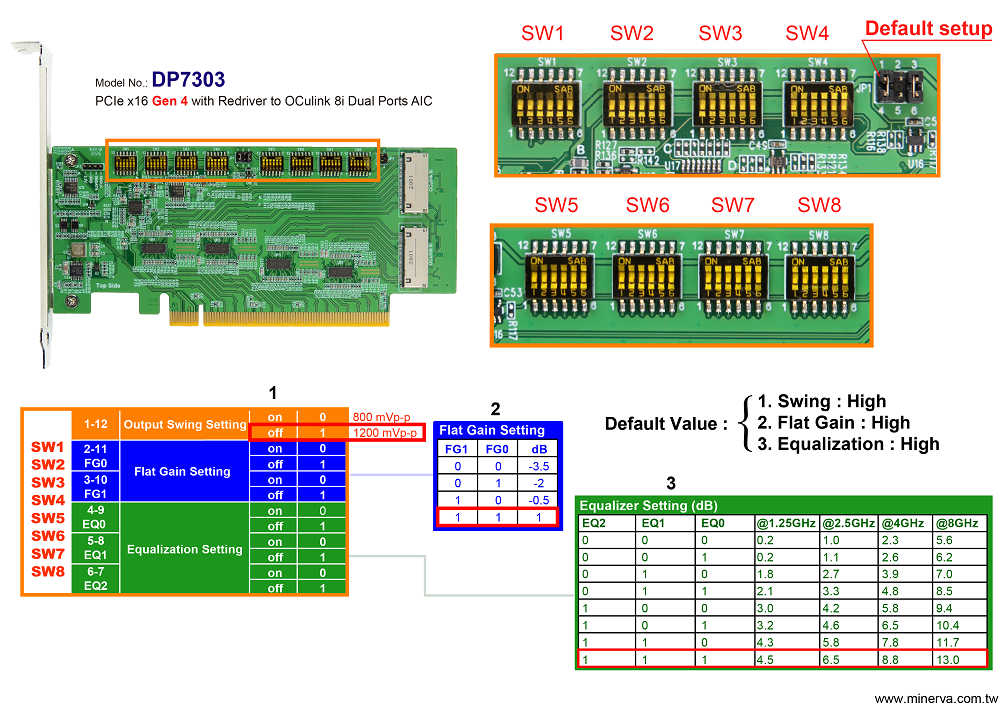Click the red Default setup label
This screenshot has width=1000, height=707.
point(929,29)
